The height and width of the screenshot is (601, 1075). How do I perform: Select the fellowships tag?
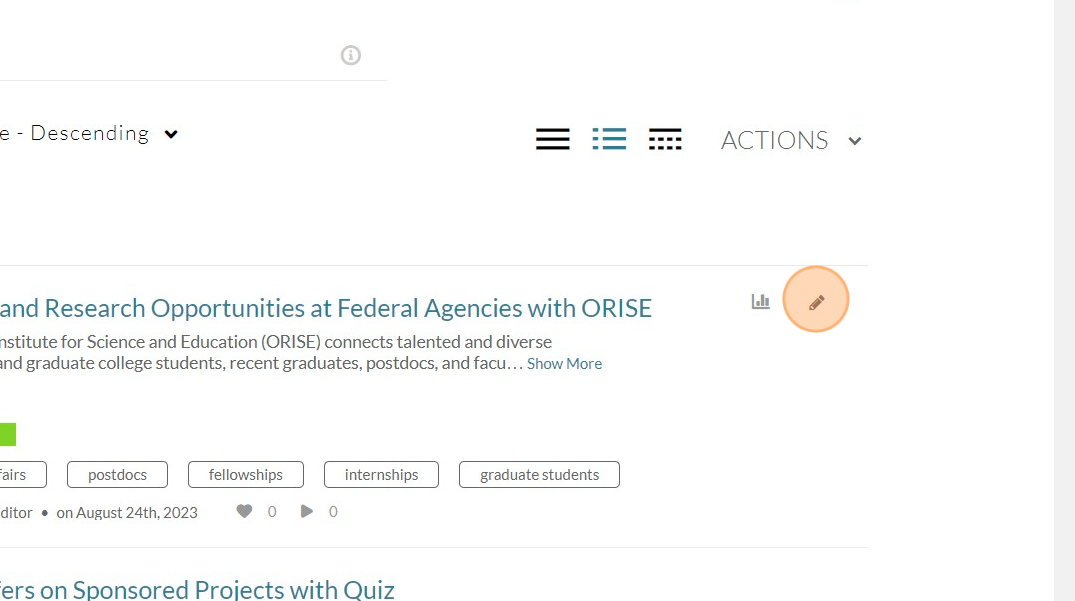pos(245,474)
